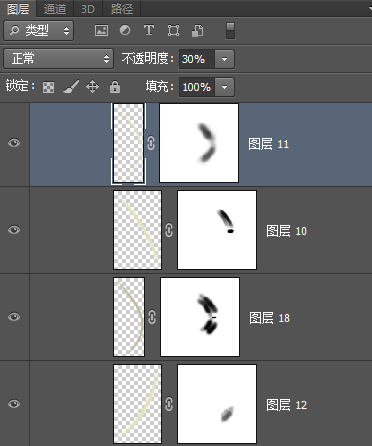Screen dimensions: 372x446
Task: Click the smart object filter icon
Action: click(197, 31)
